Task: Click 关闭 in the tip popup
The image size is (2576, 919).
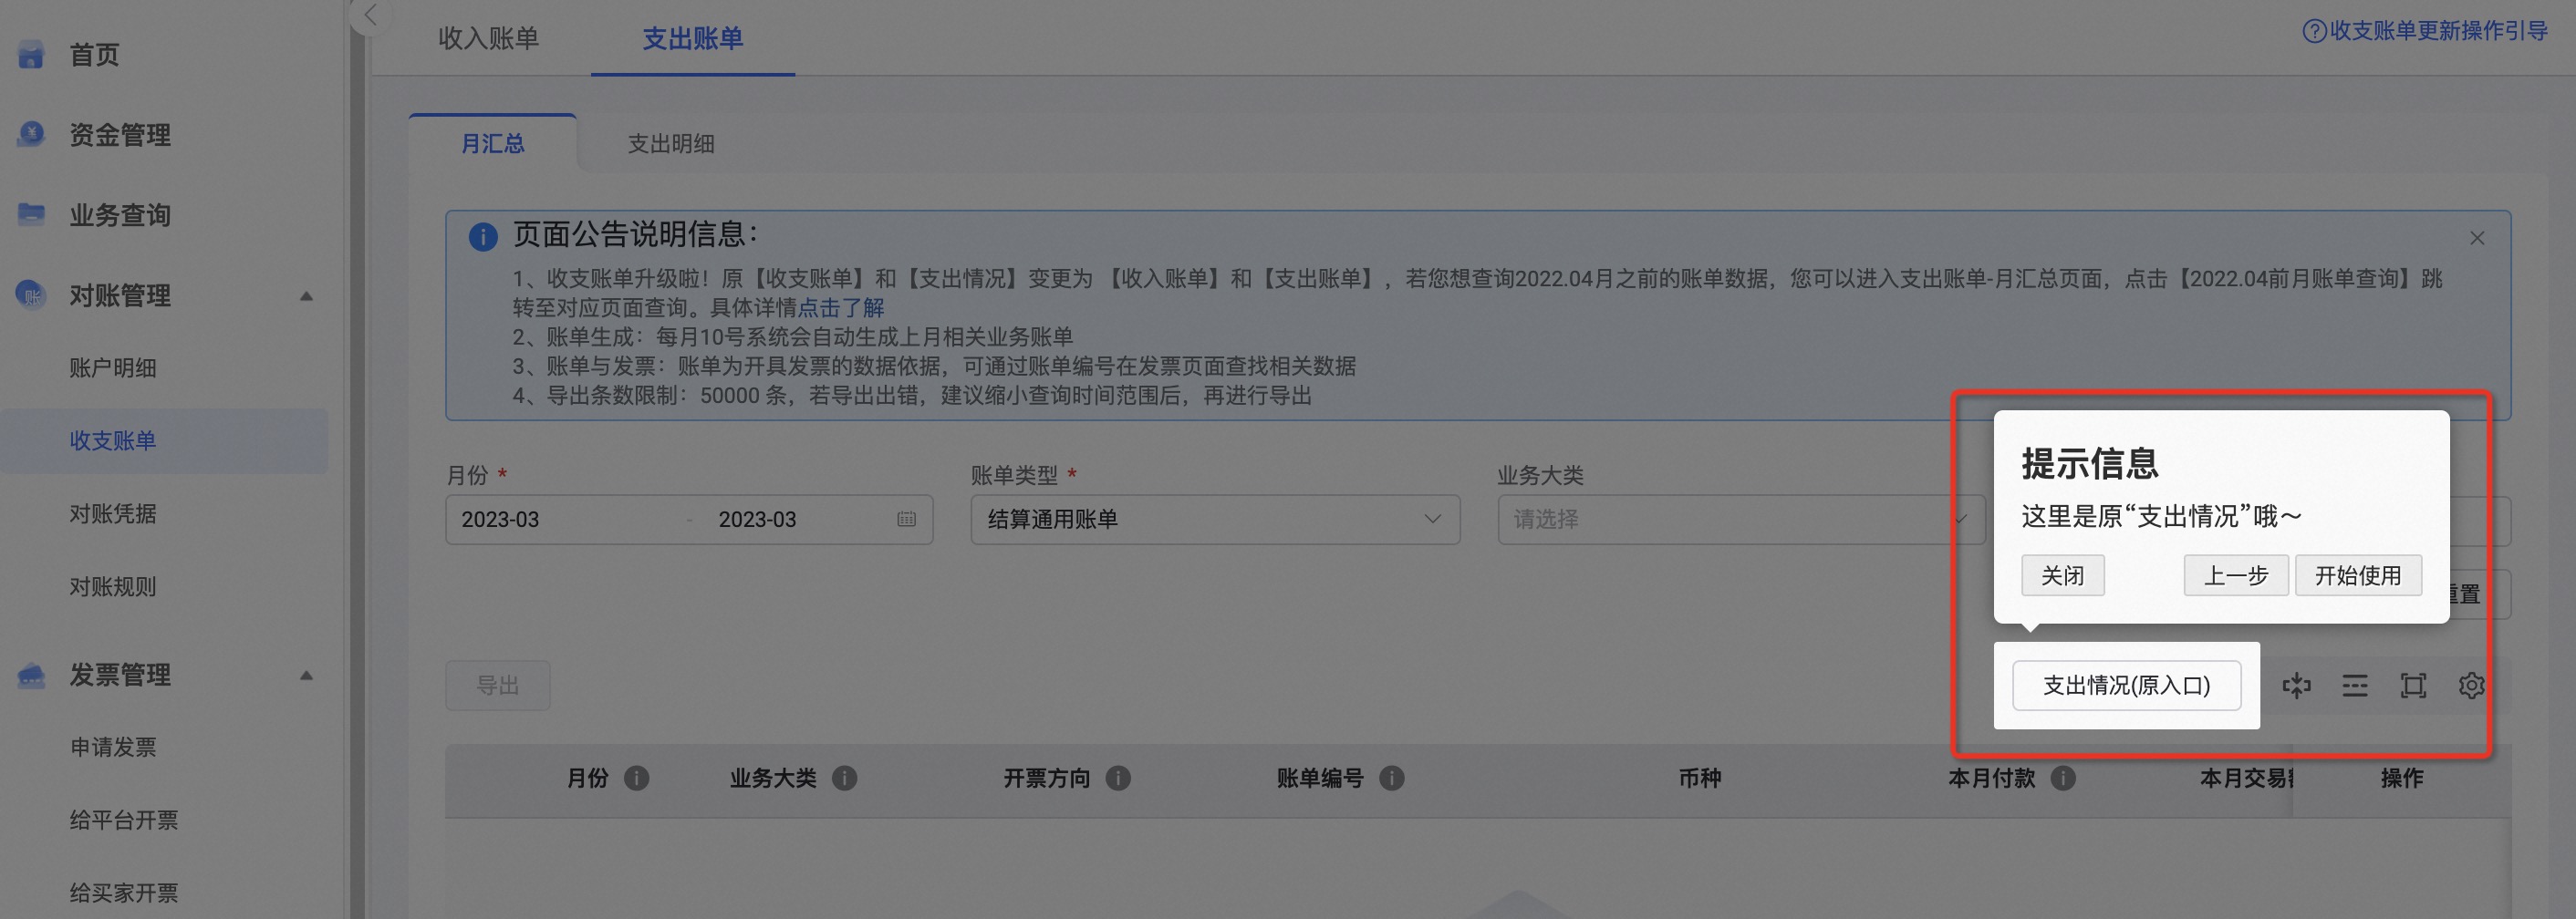Action: click(x=2062, y=575)
